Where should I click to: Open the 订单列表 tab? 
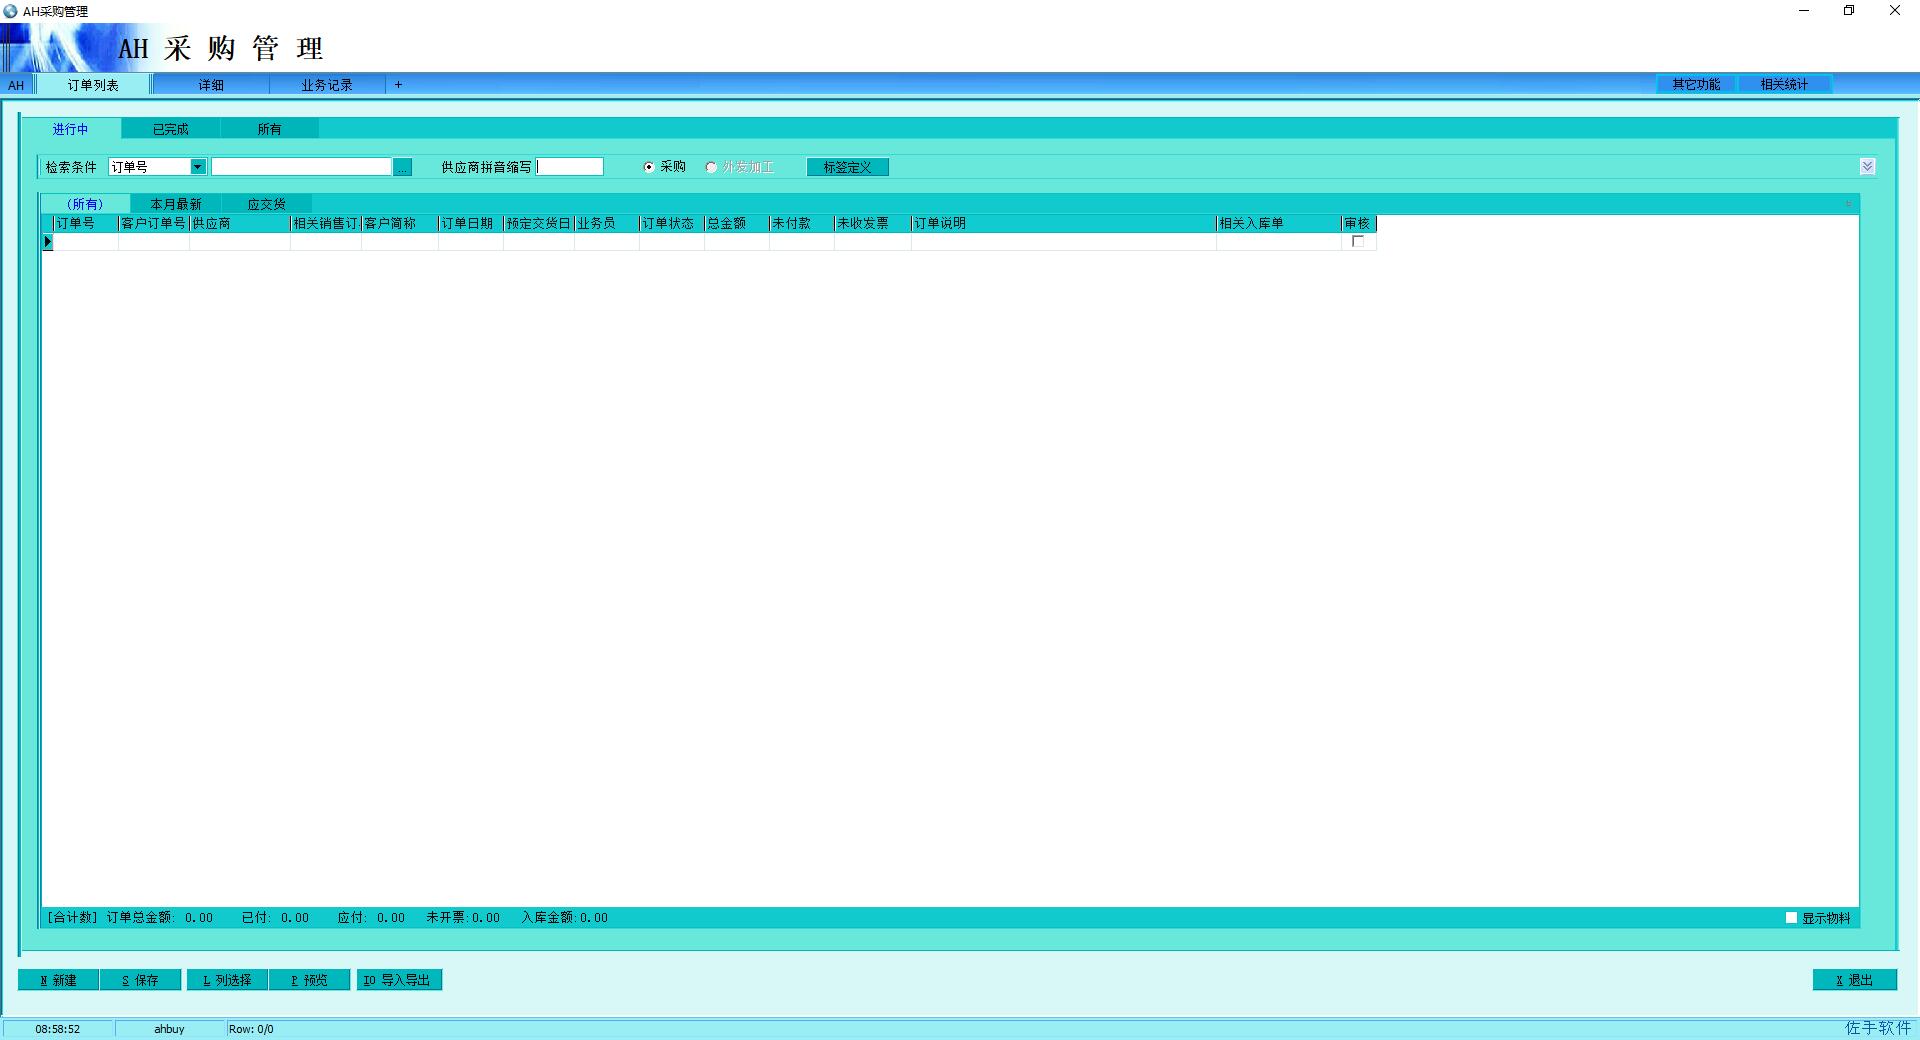[93, 85]
